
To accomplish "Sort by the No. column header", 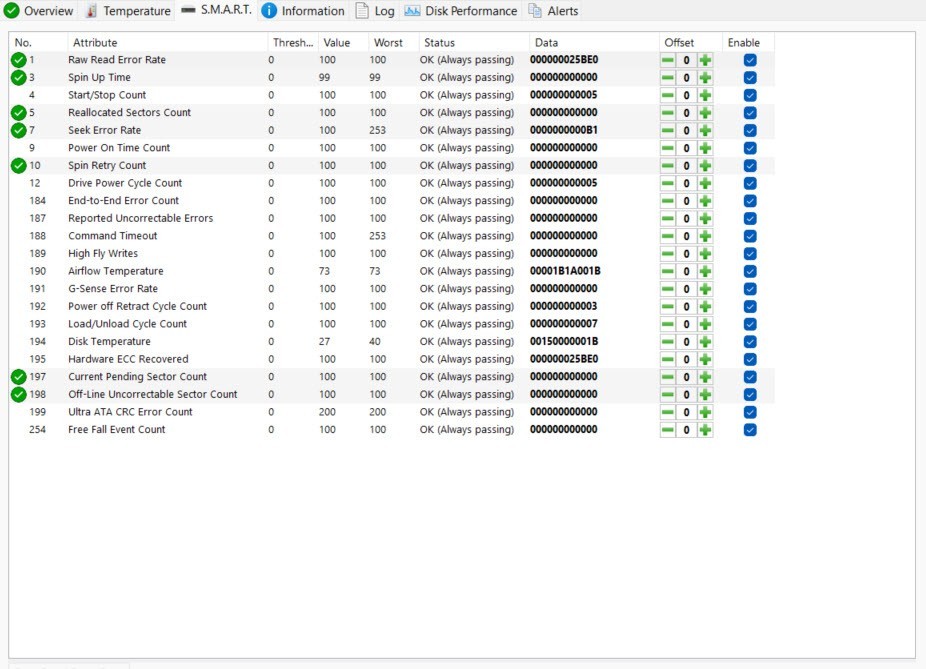I will (x=38, y=43).
